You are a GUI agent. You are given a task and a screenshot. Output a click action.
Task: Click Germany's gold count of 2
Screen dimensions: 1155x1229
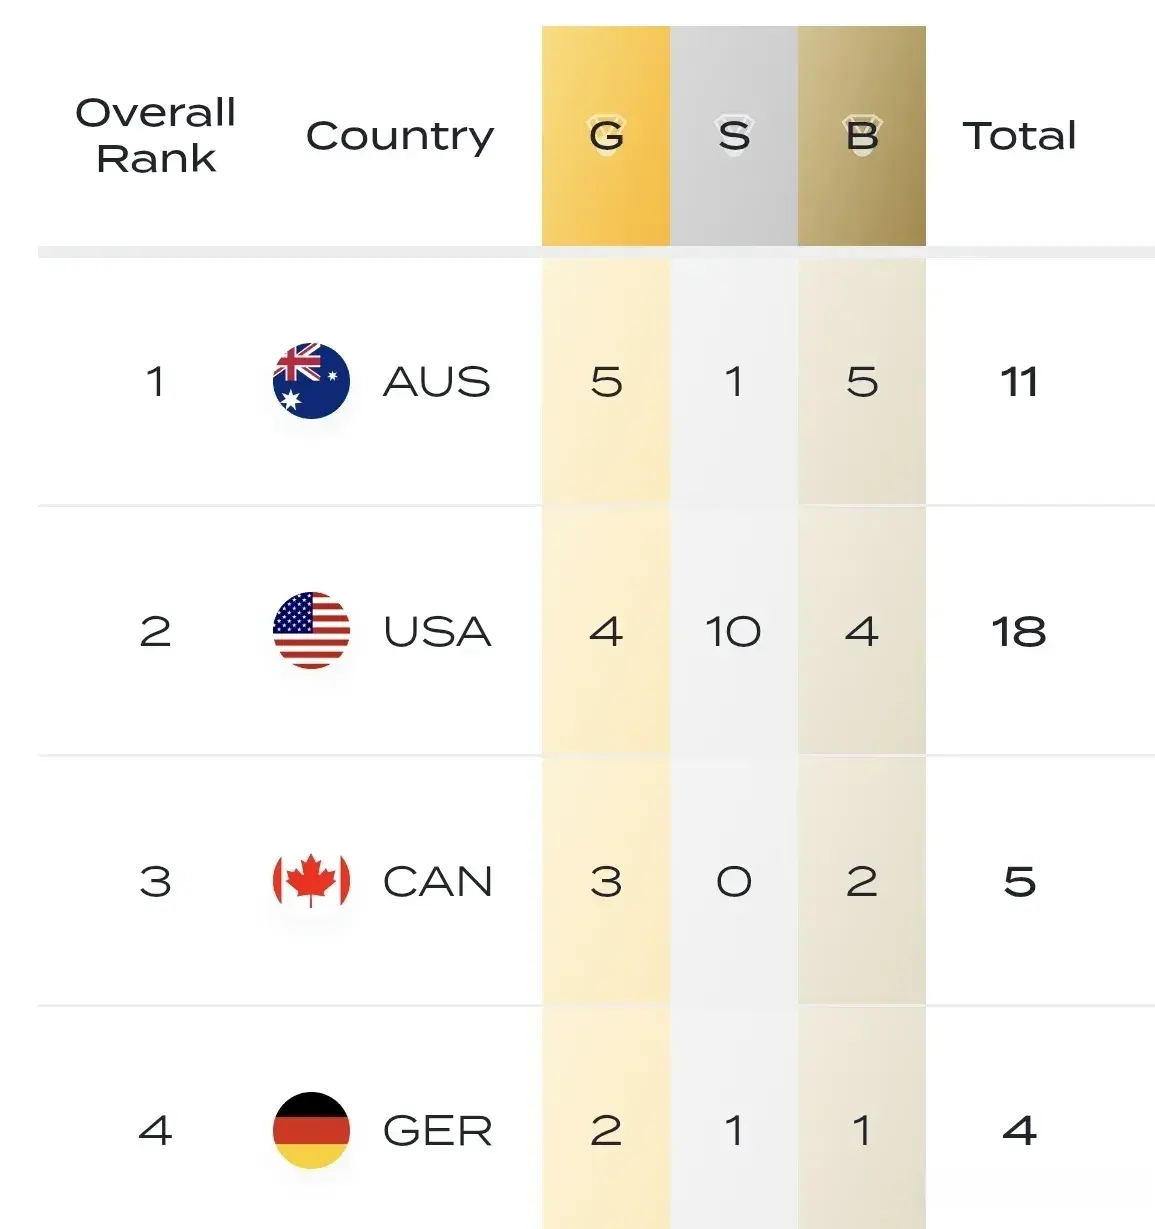pos(606,1130)
